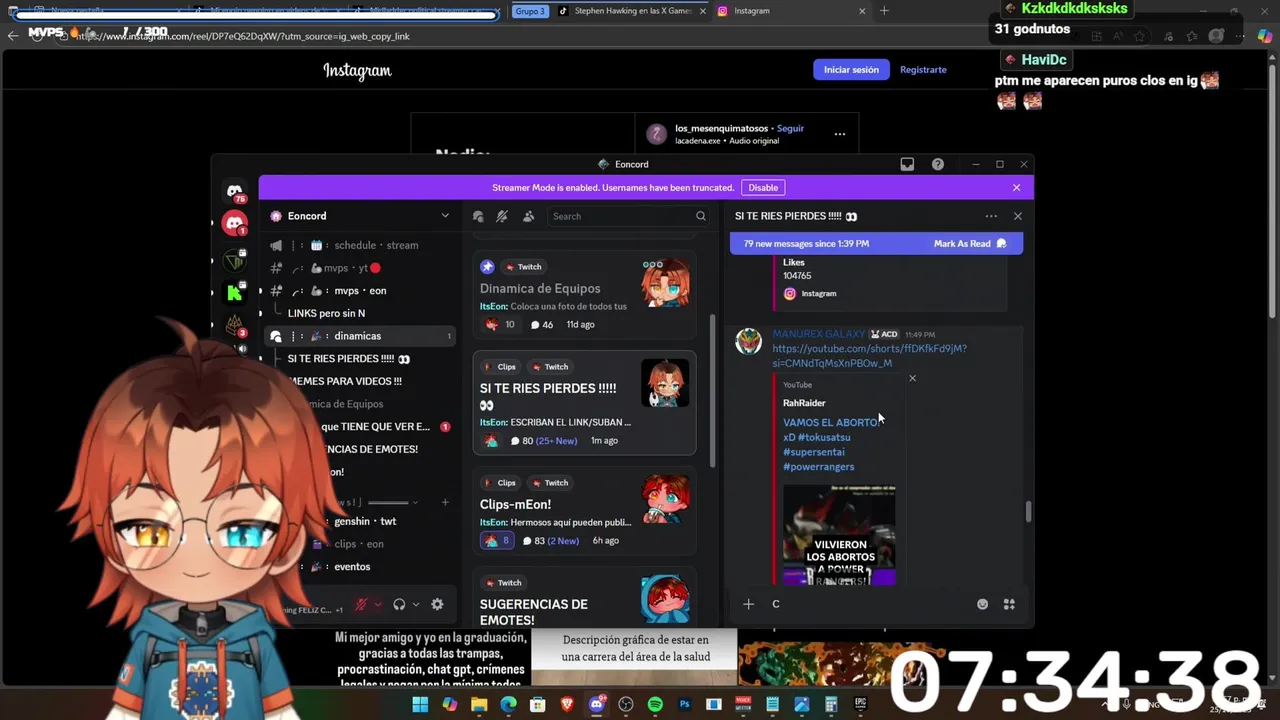Show member list icon near search

pos(528,216)
